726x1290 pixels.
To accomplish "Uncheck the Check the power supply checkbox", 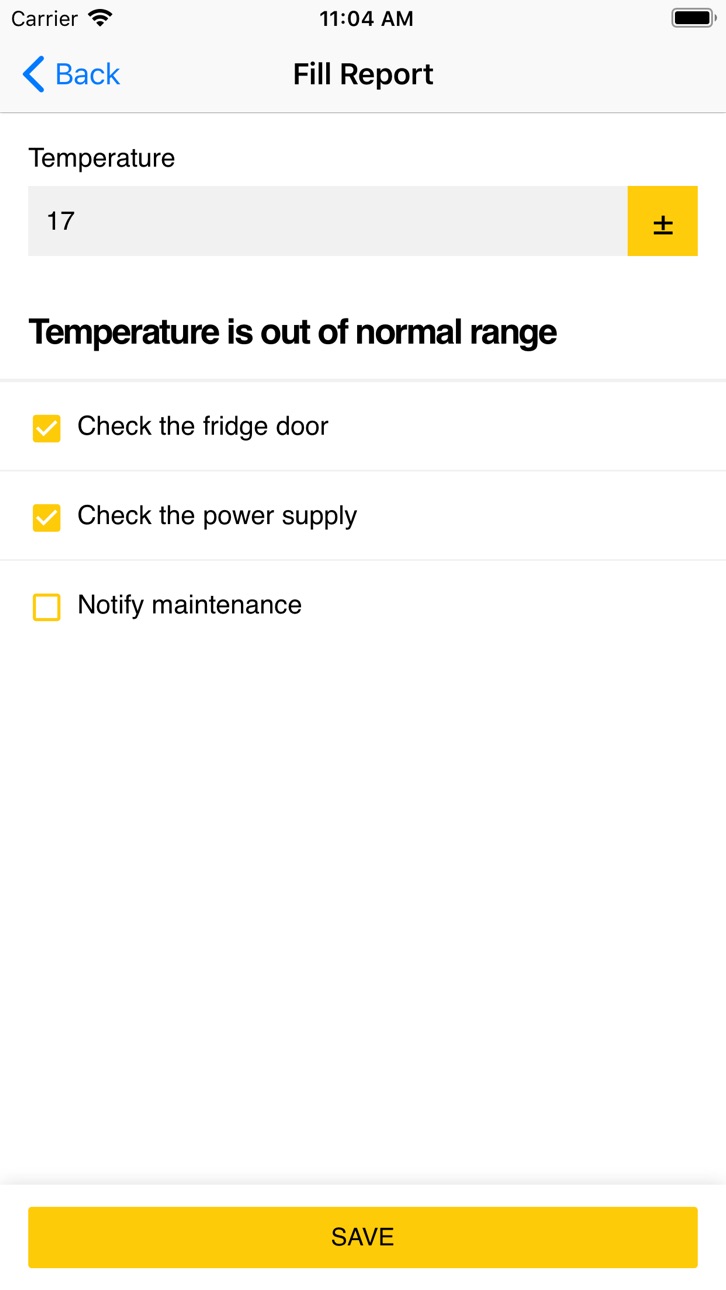I will tap(47, 517).
